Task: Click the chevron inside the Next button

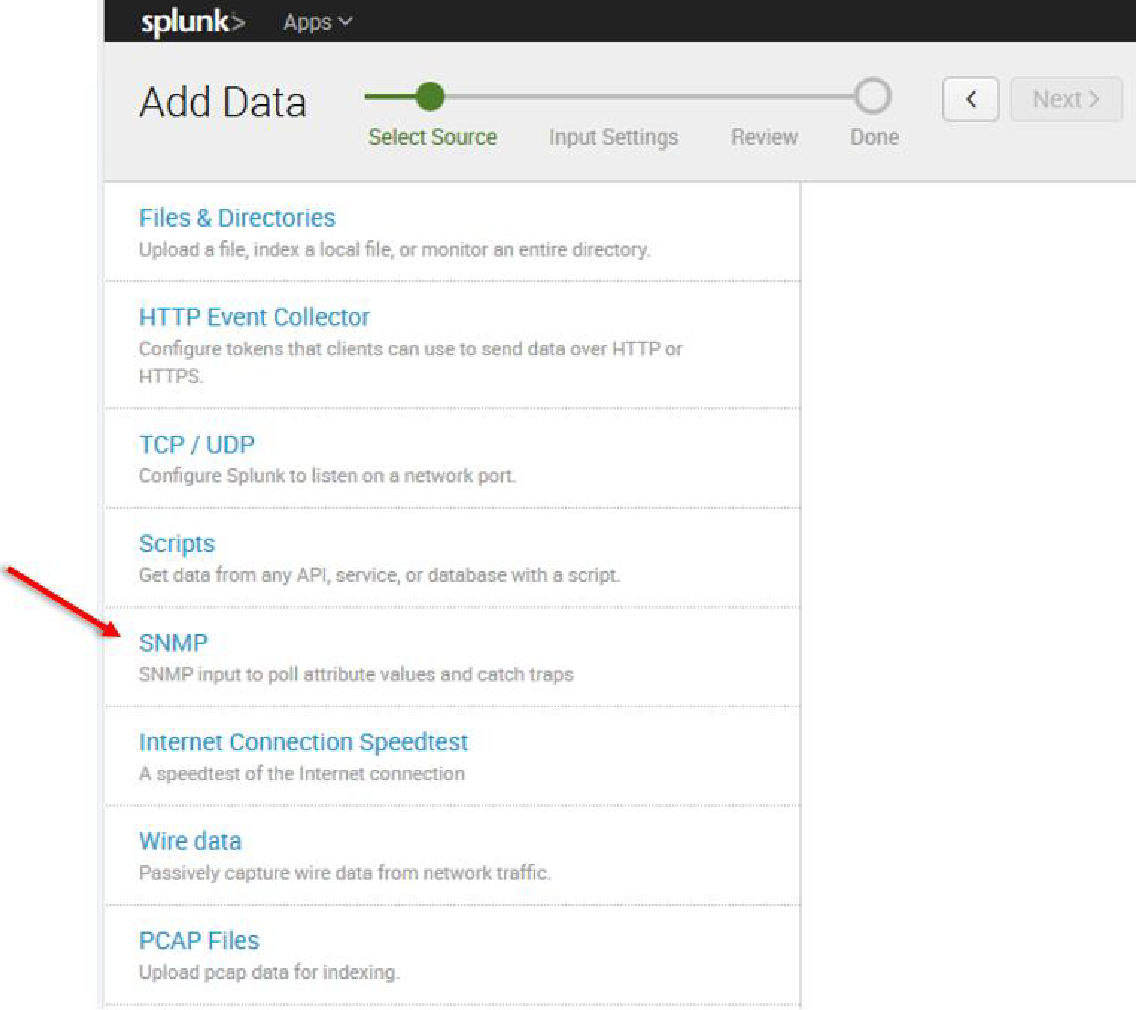Action: [x=1094, y=99]
